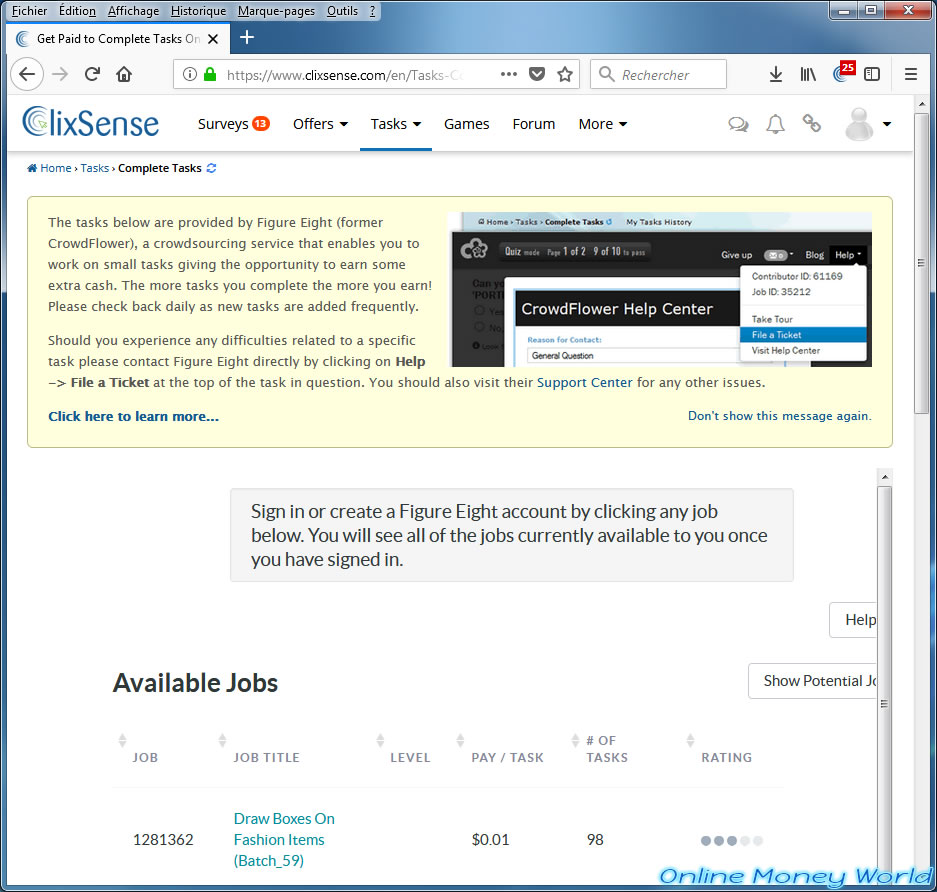Open the Firefox downloads arrow

coord(776,74)
